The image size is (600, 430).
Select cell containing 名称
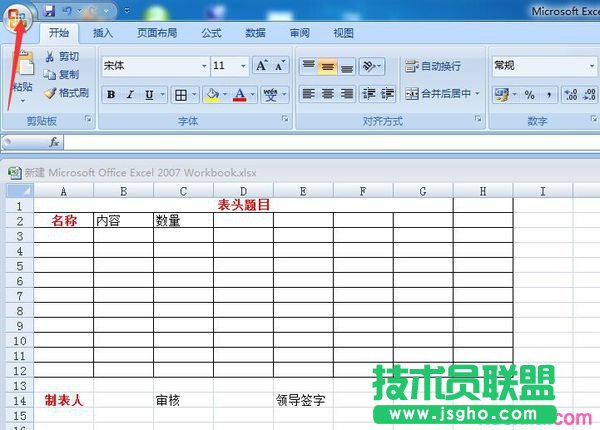tap(64, 220)
